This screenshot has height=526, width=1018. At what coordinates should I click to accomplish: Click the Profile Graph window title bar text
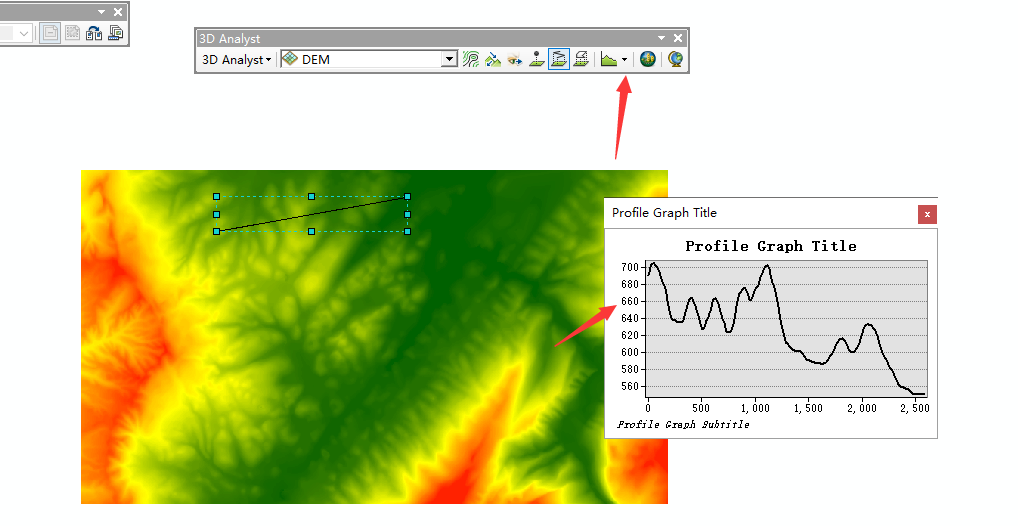(x=664, y=213)
